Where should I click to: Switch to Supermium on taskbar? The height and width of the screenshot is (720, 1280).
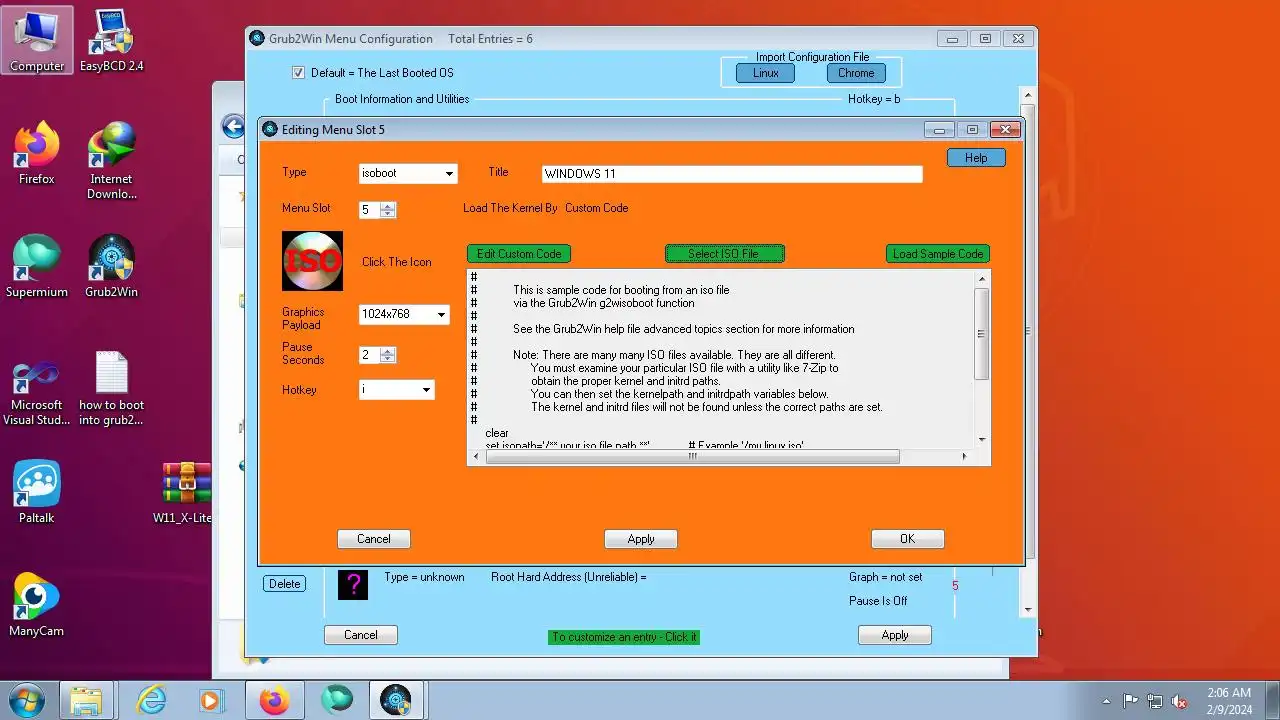coord(335,699)
